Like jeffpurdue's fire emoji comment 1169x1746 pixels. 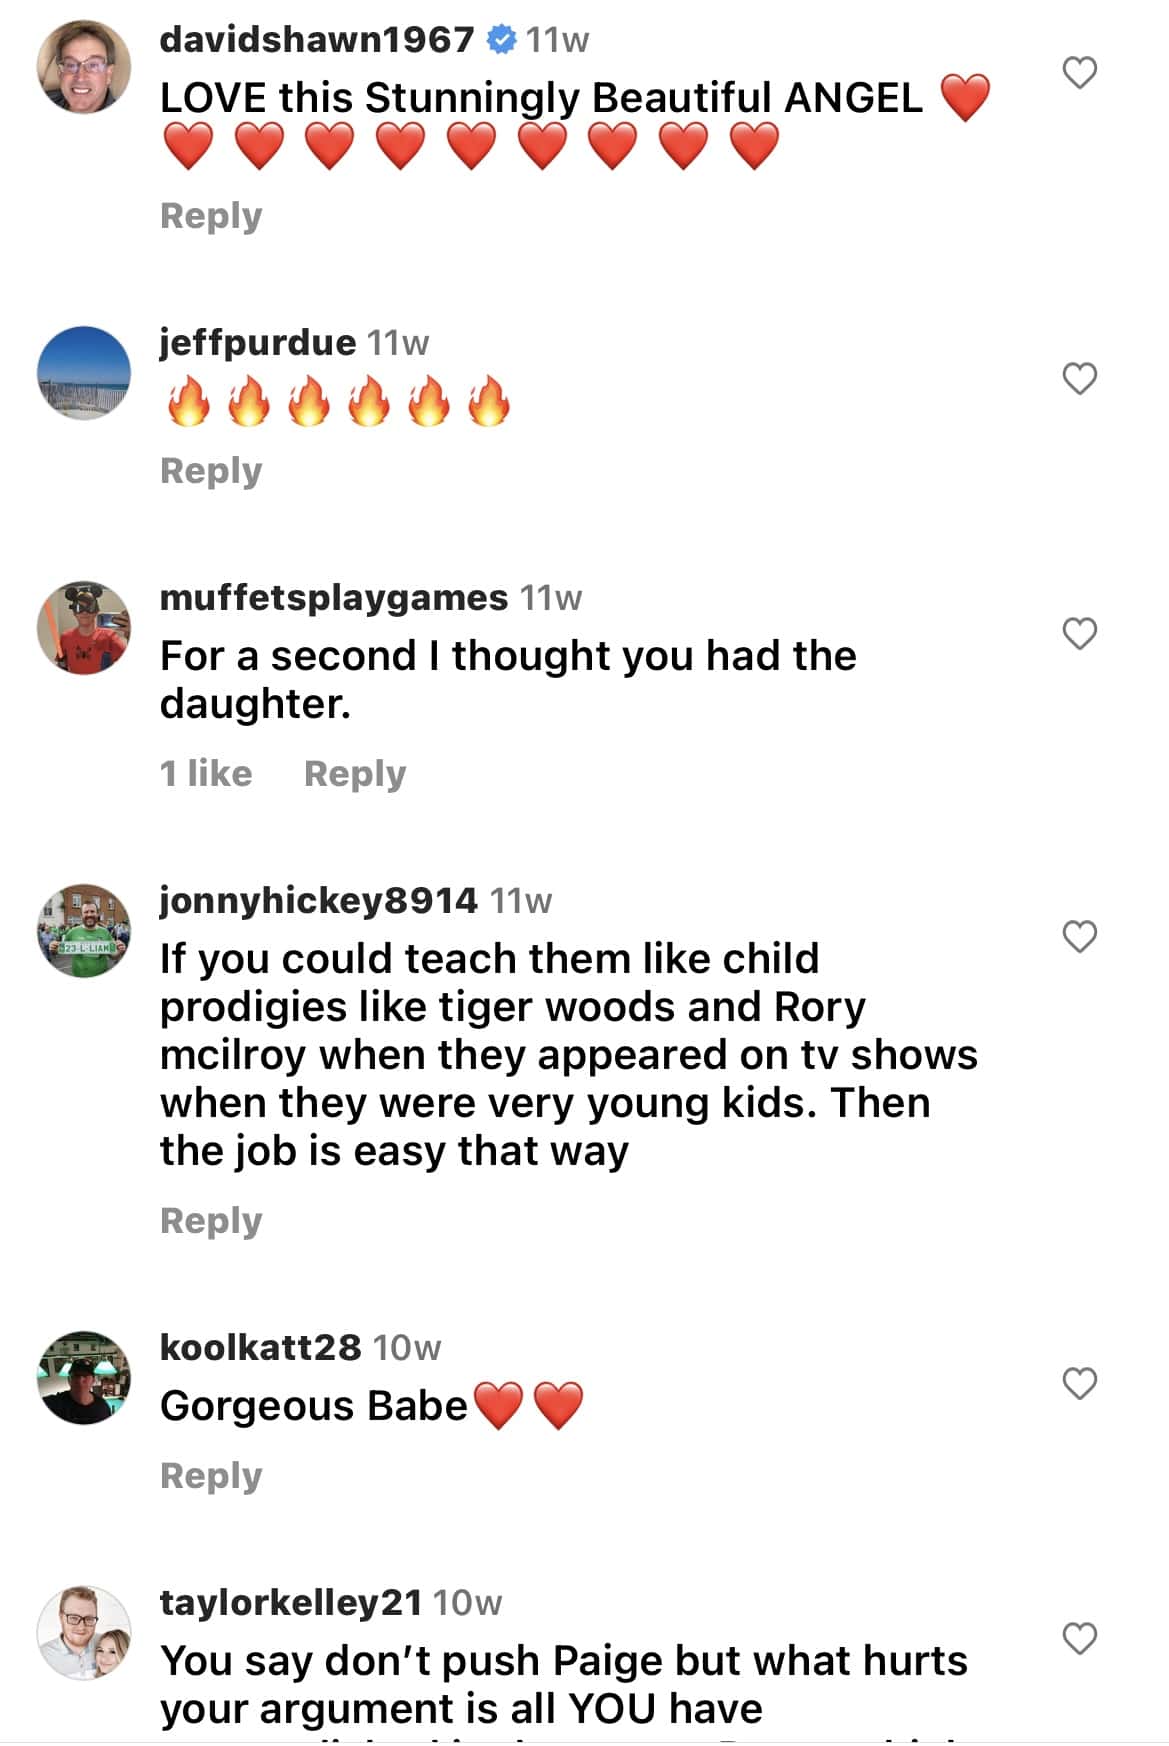(1079, 378)
